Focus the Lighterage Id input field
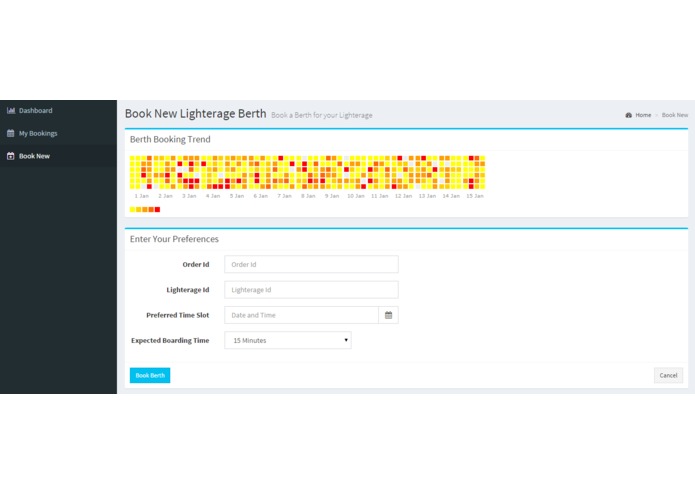Image resolution: width=695 pixels, height=494 pixels. pyautogui.click(x=311, y=290)
